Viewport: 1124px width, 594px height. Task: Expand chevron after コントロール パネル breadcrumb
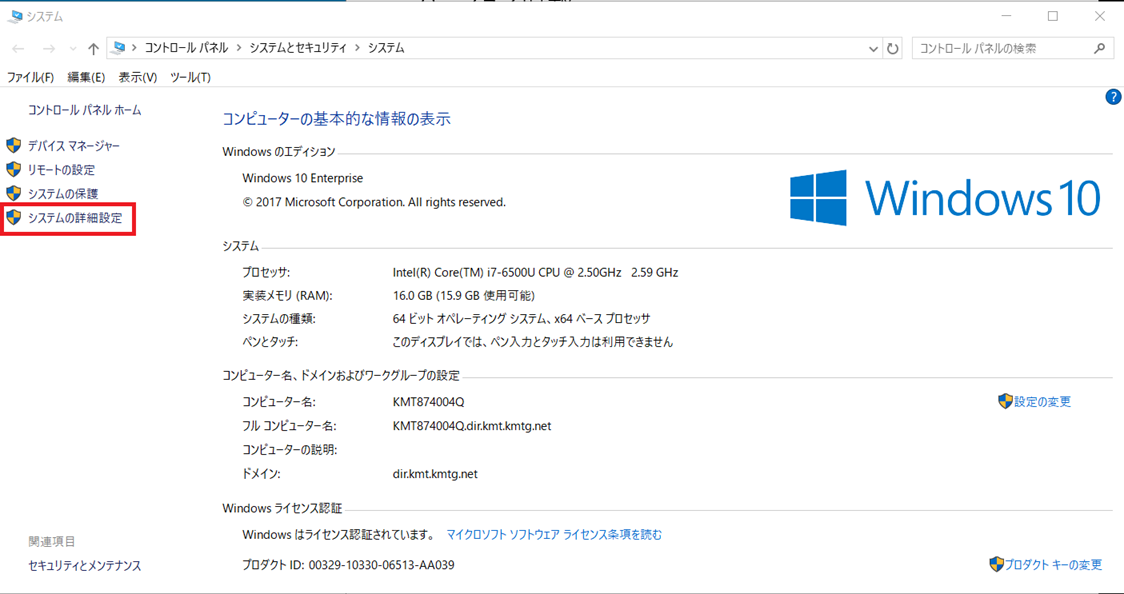(239, 49)
